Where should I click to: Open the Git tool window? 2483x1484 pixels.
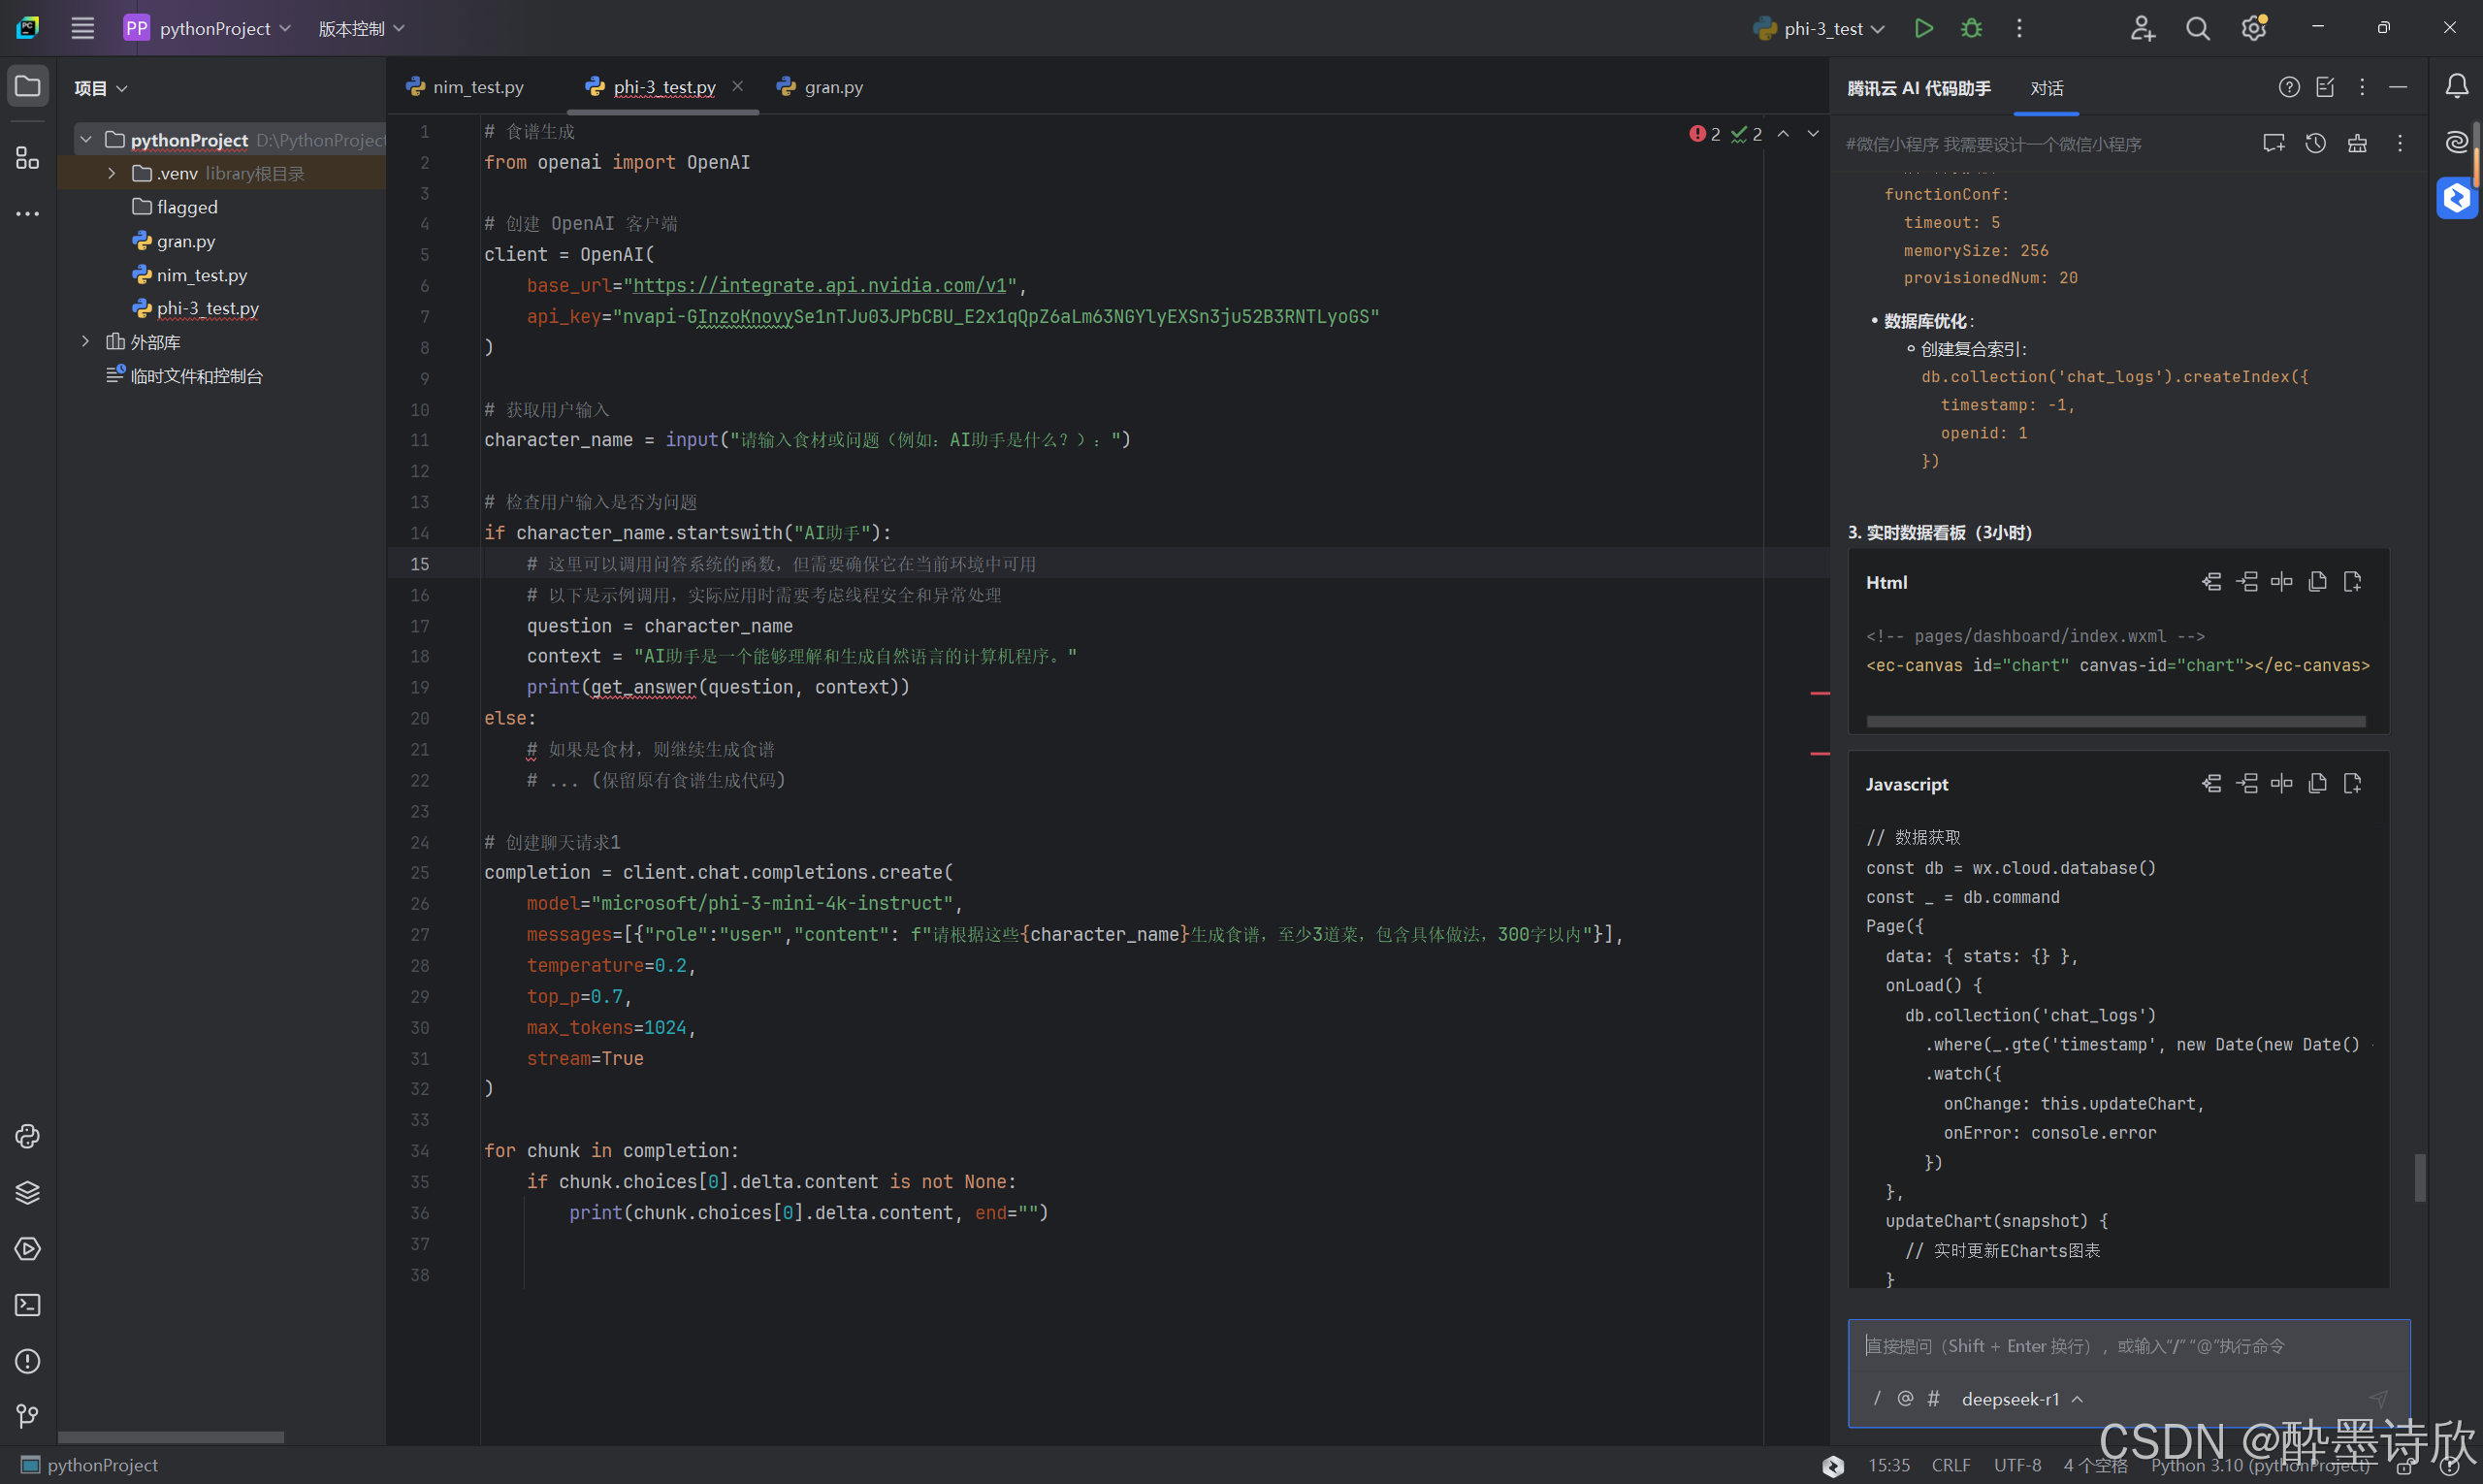[x=27, y=1416]
